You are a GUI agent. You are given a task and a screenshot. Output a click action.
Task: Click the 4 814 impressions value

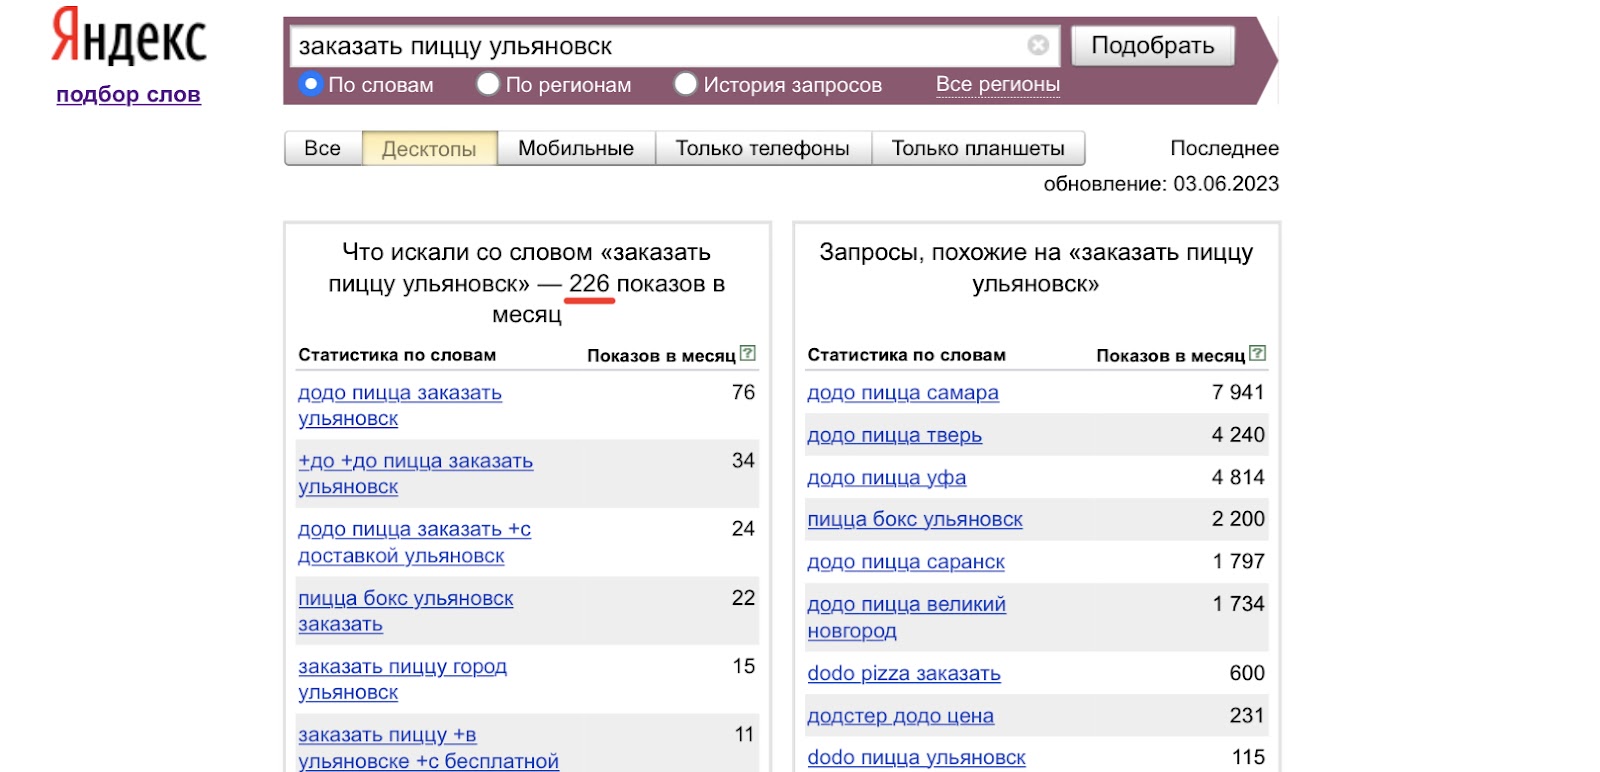click(1238, 477)
